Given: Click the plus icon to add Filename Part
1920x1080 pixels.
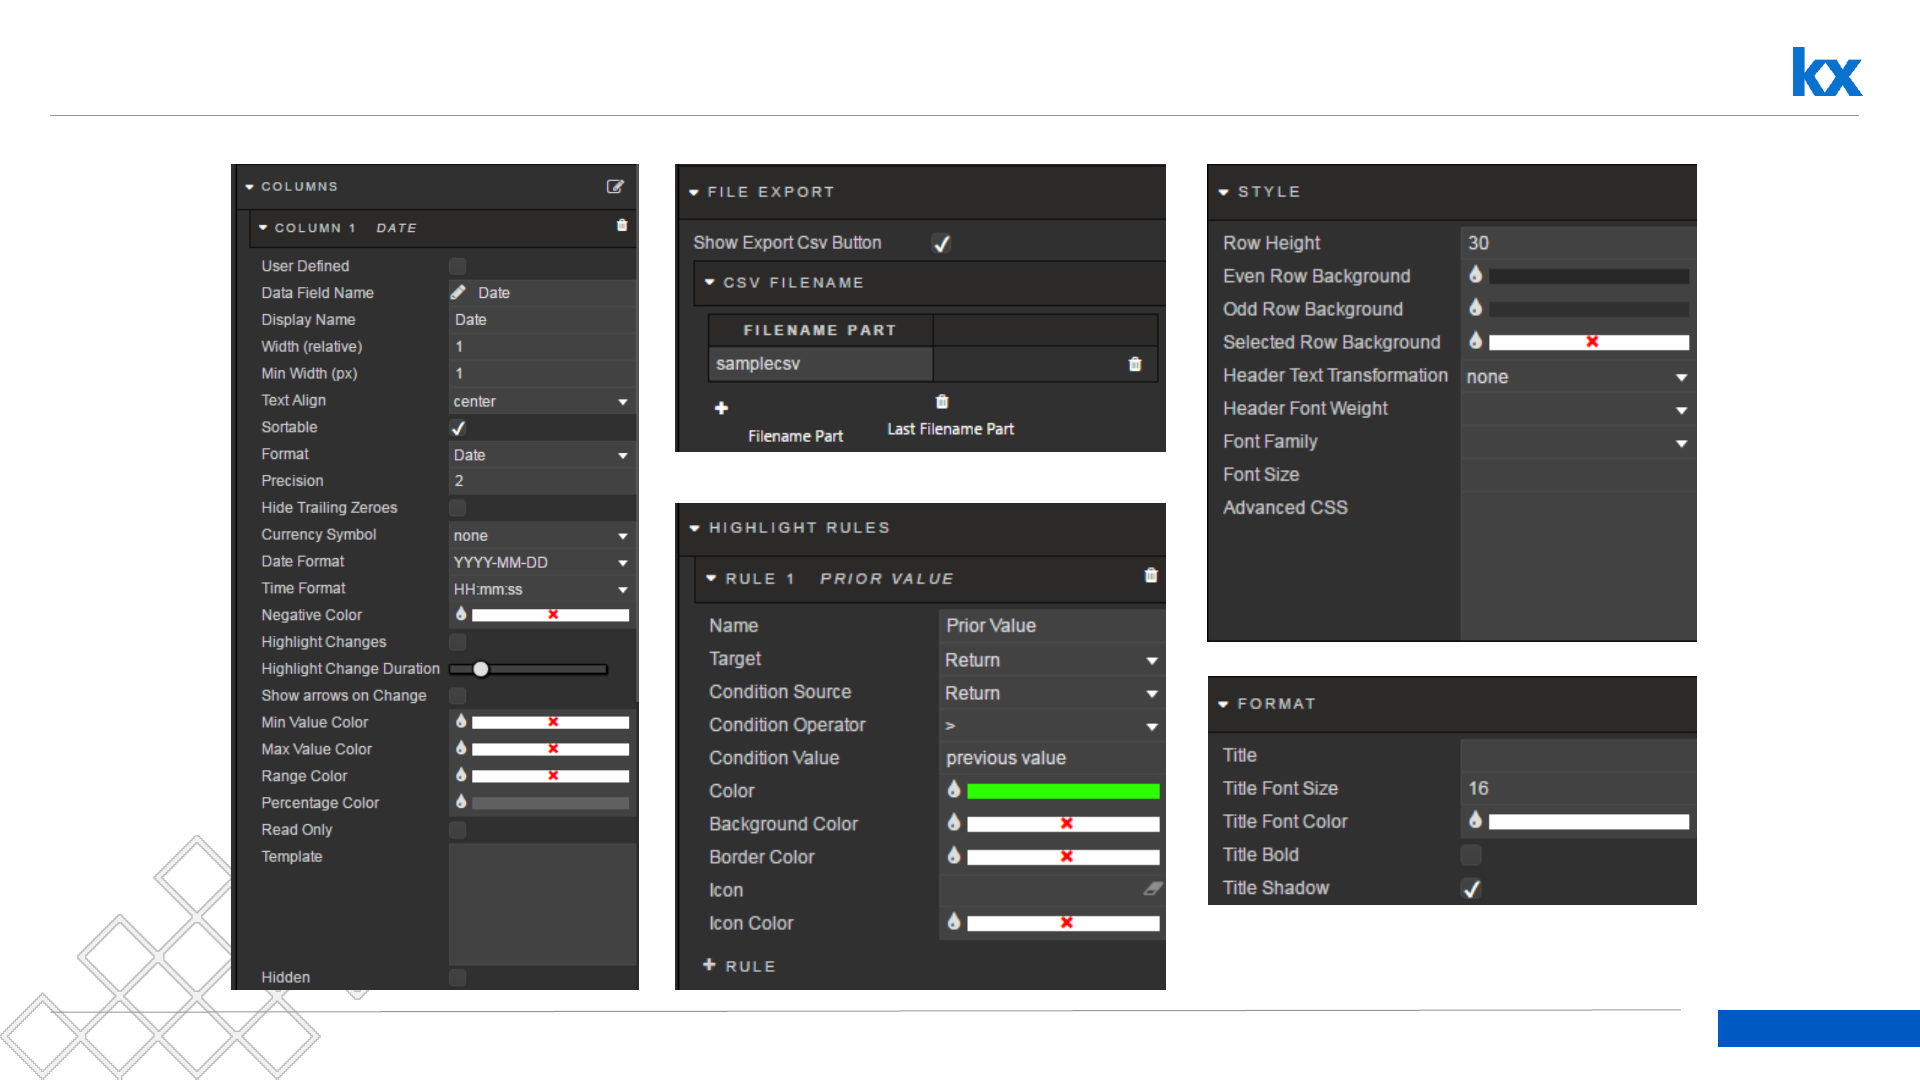Looking at the screenshot, I should pyautogui.click(x=721, y=408).
